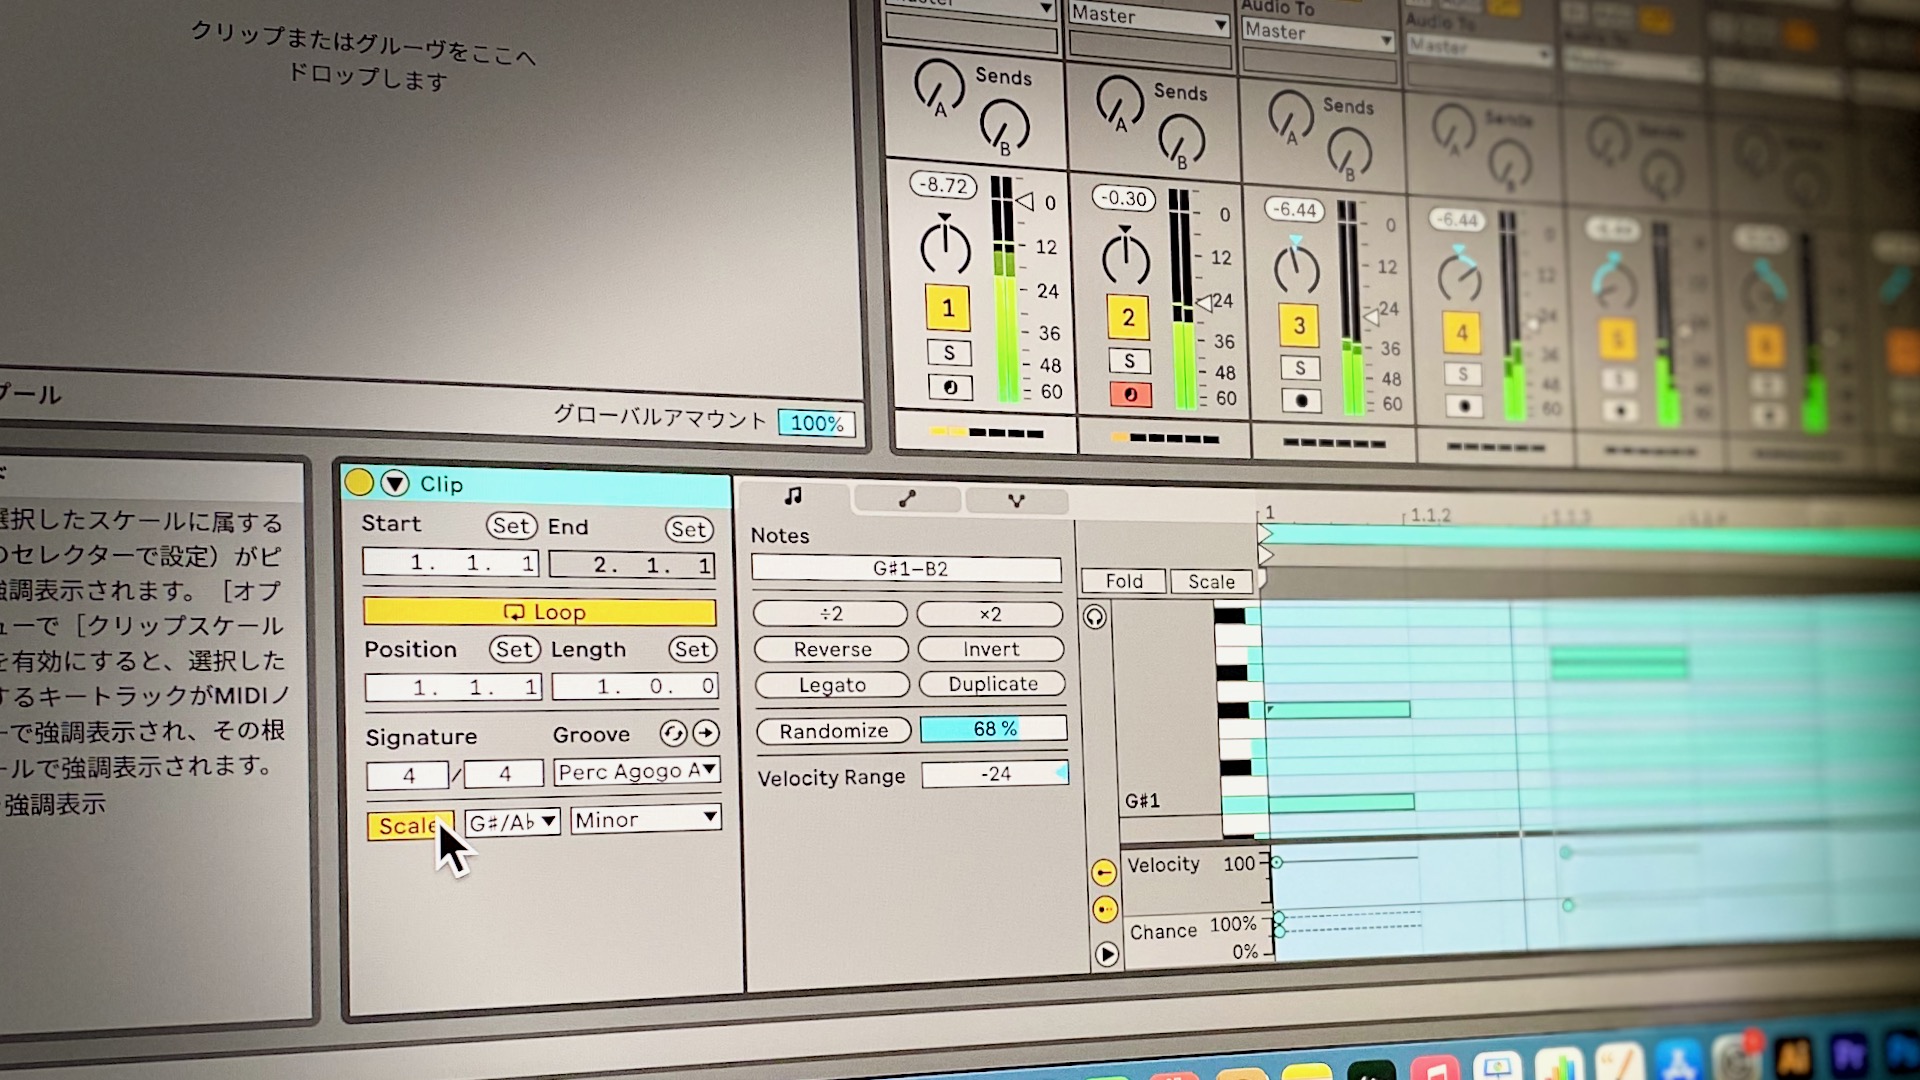Click the Start value field 1.1.1
1920x1080 pixels.
click(x=451, y=563)
